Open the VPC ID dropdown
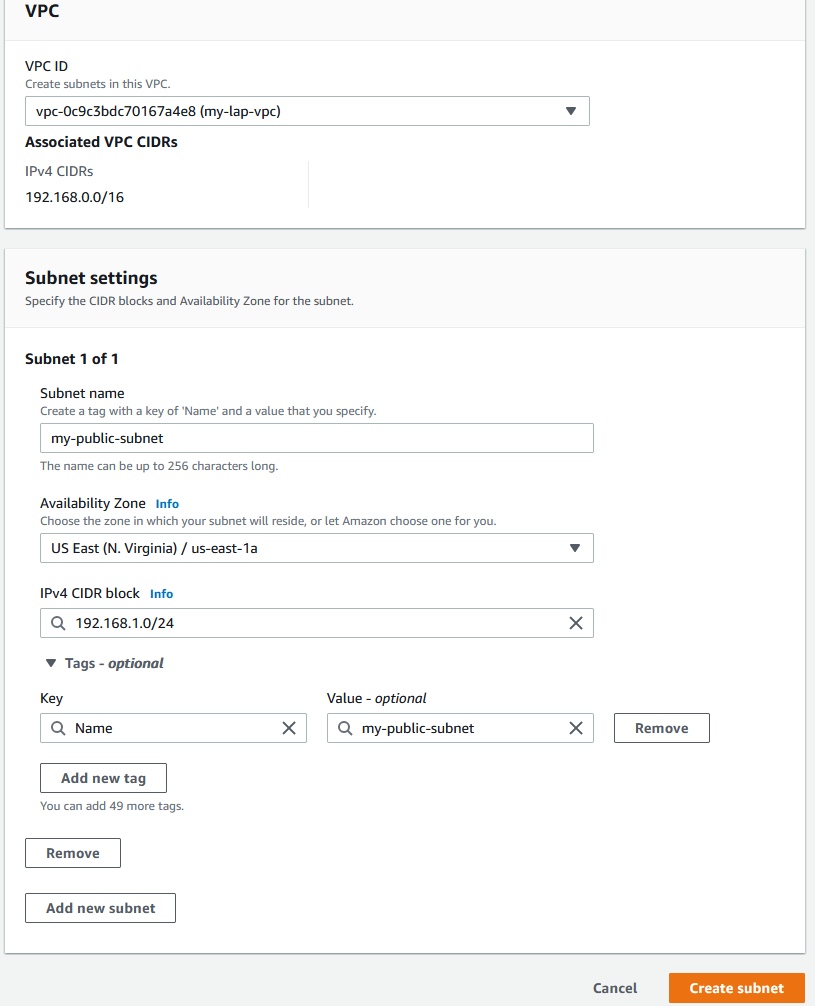Screen dimensions: 815x1006 [307, 111]
